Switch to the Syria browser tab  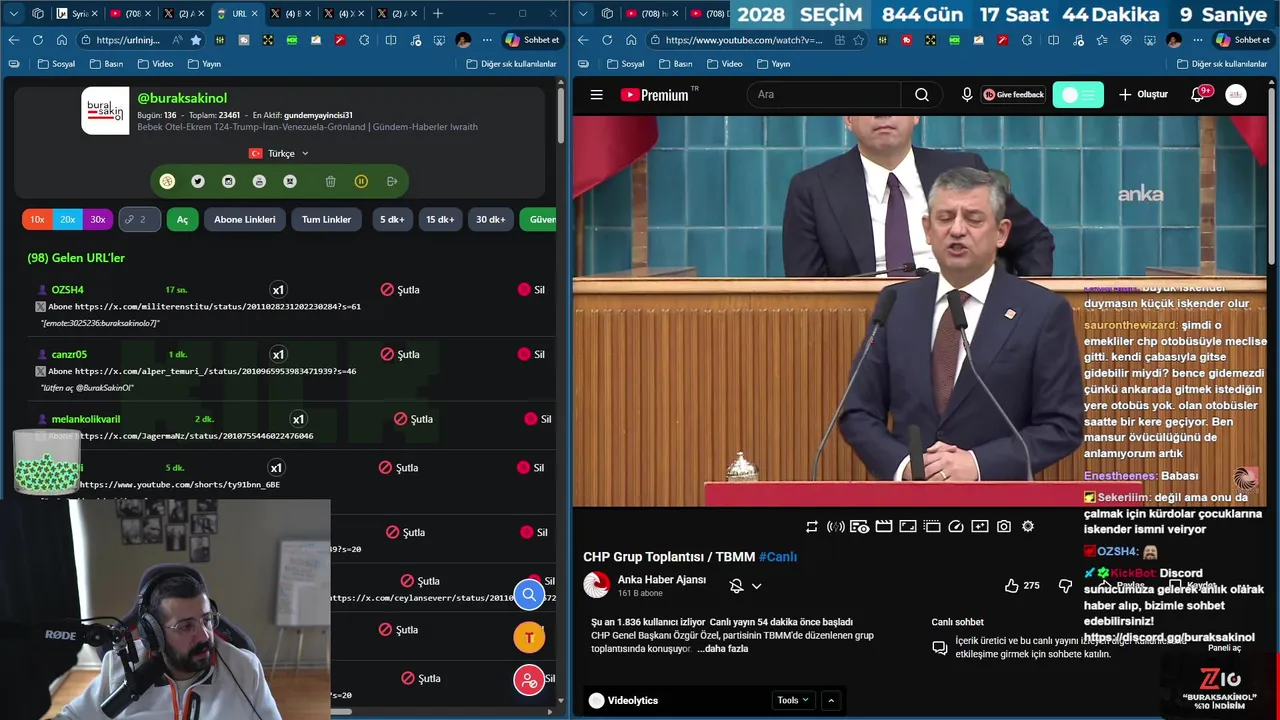(x=76, y=13)
